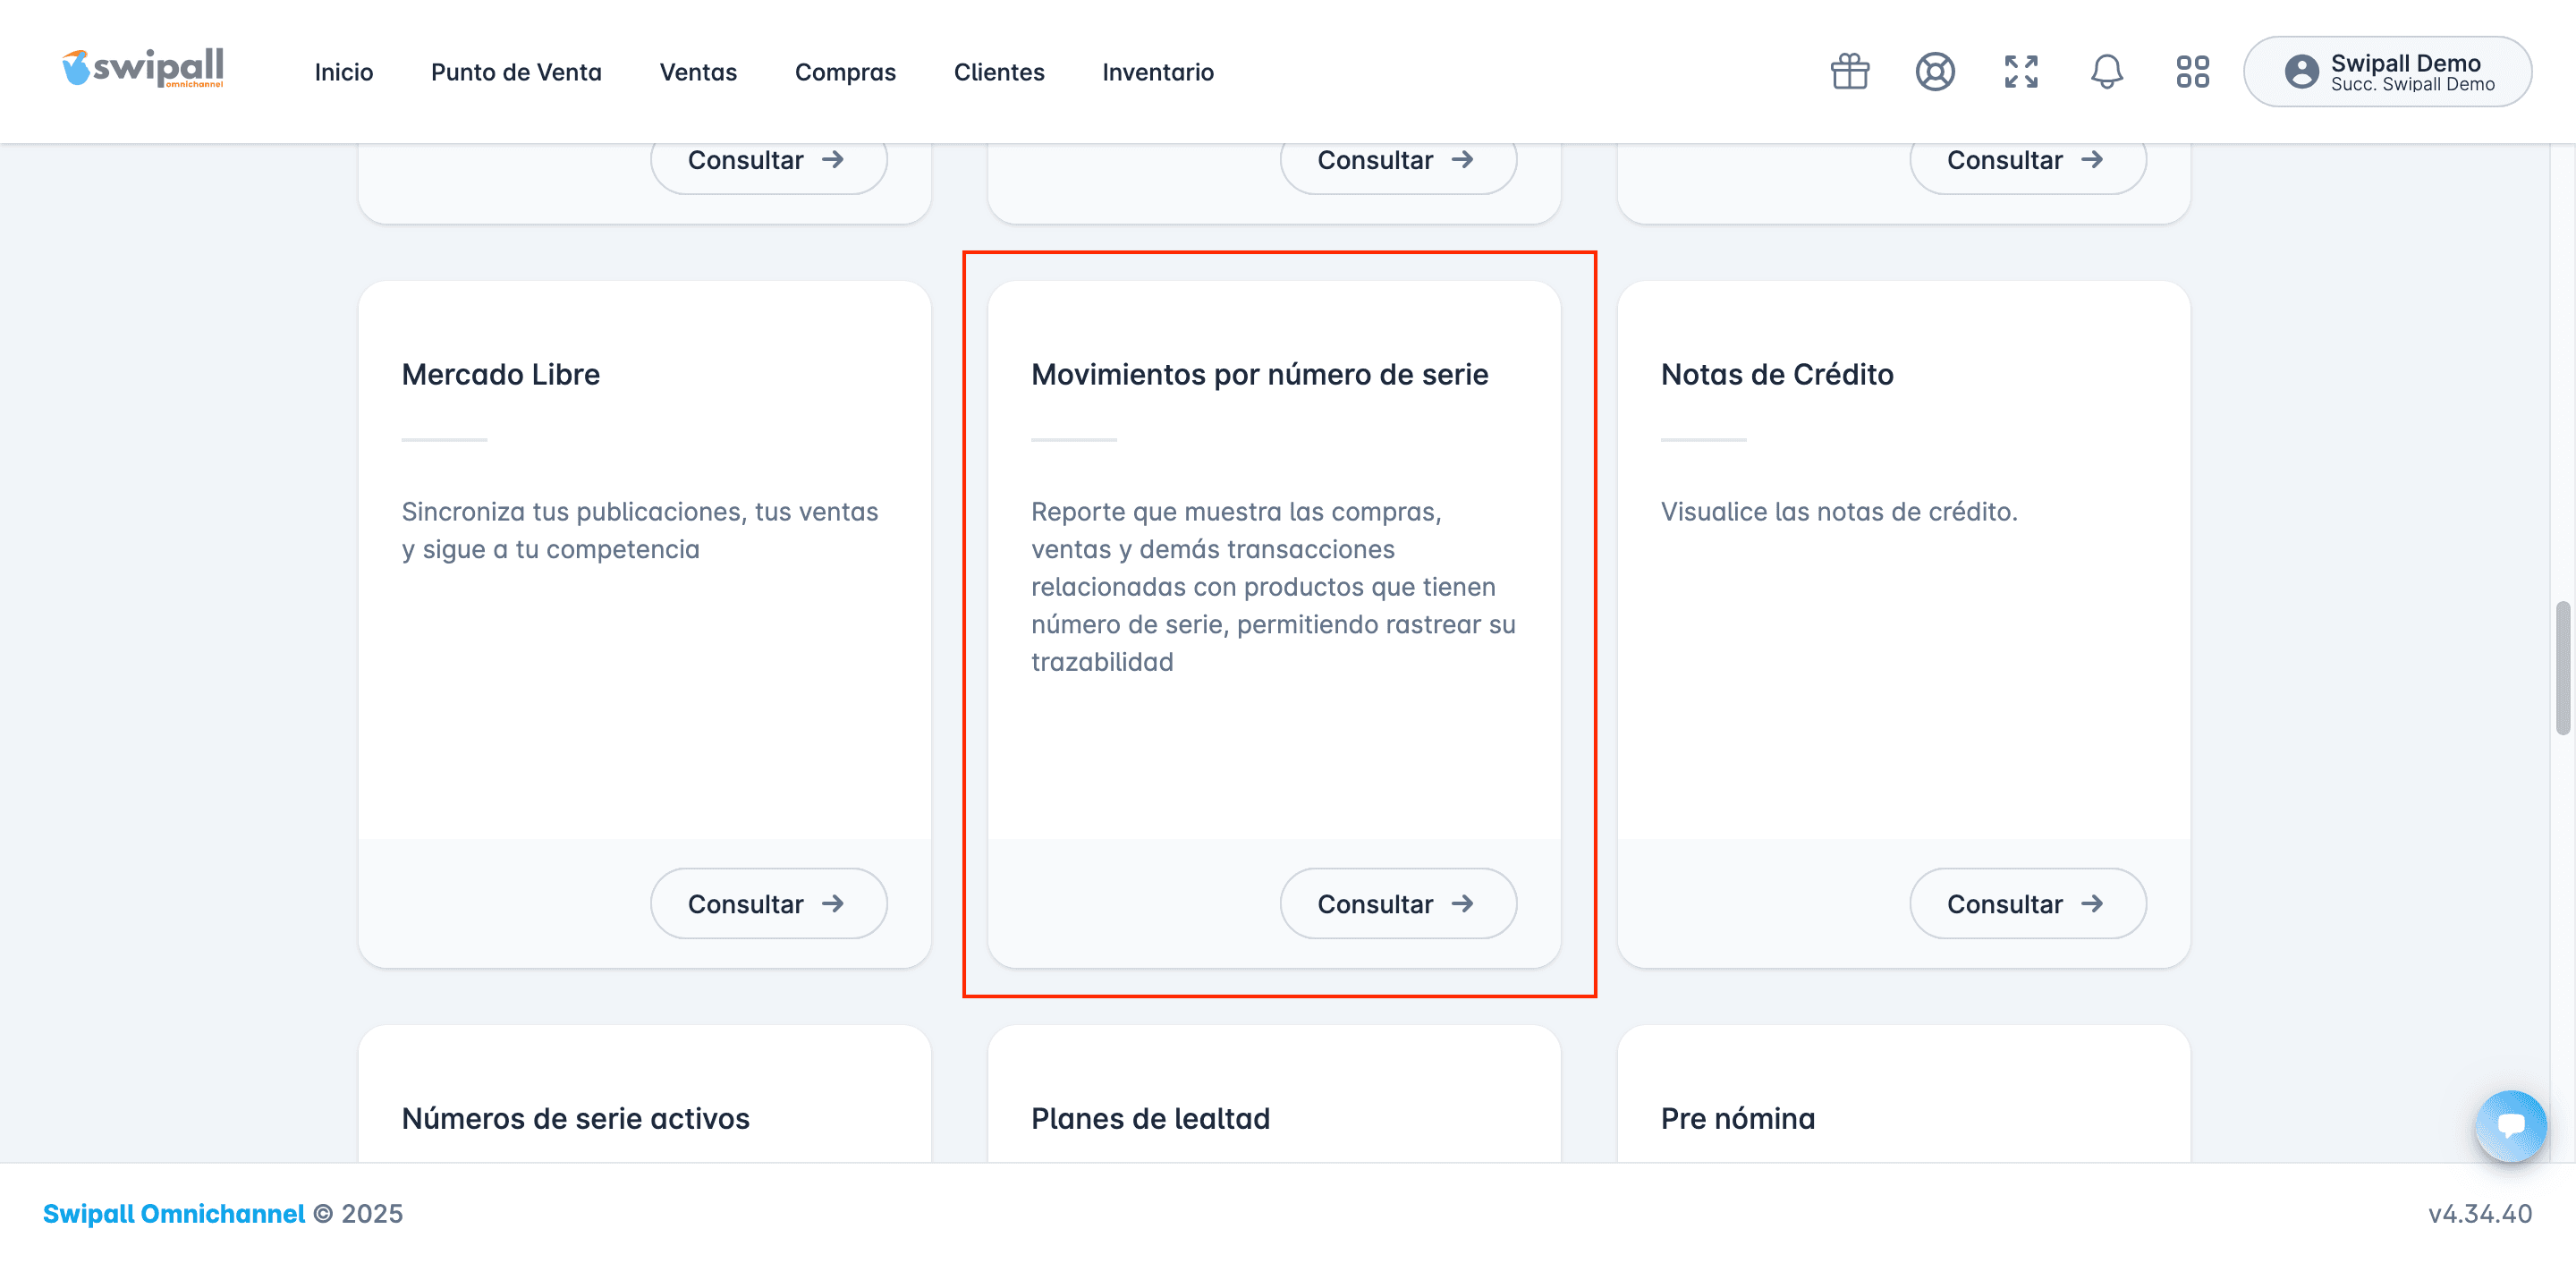The image size is (2576, 1263).
Task: Click Consultar under Mercado Libre
Action: pos(768,903)
